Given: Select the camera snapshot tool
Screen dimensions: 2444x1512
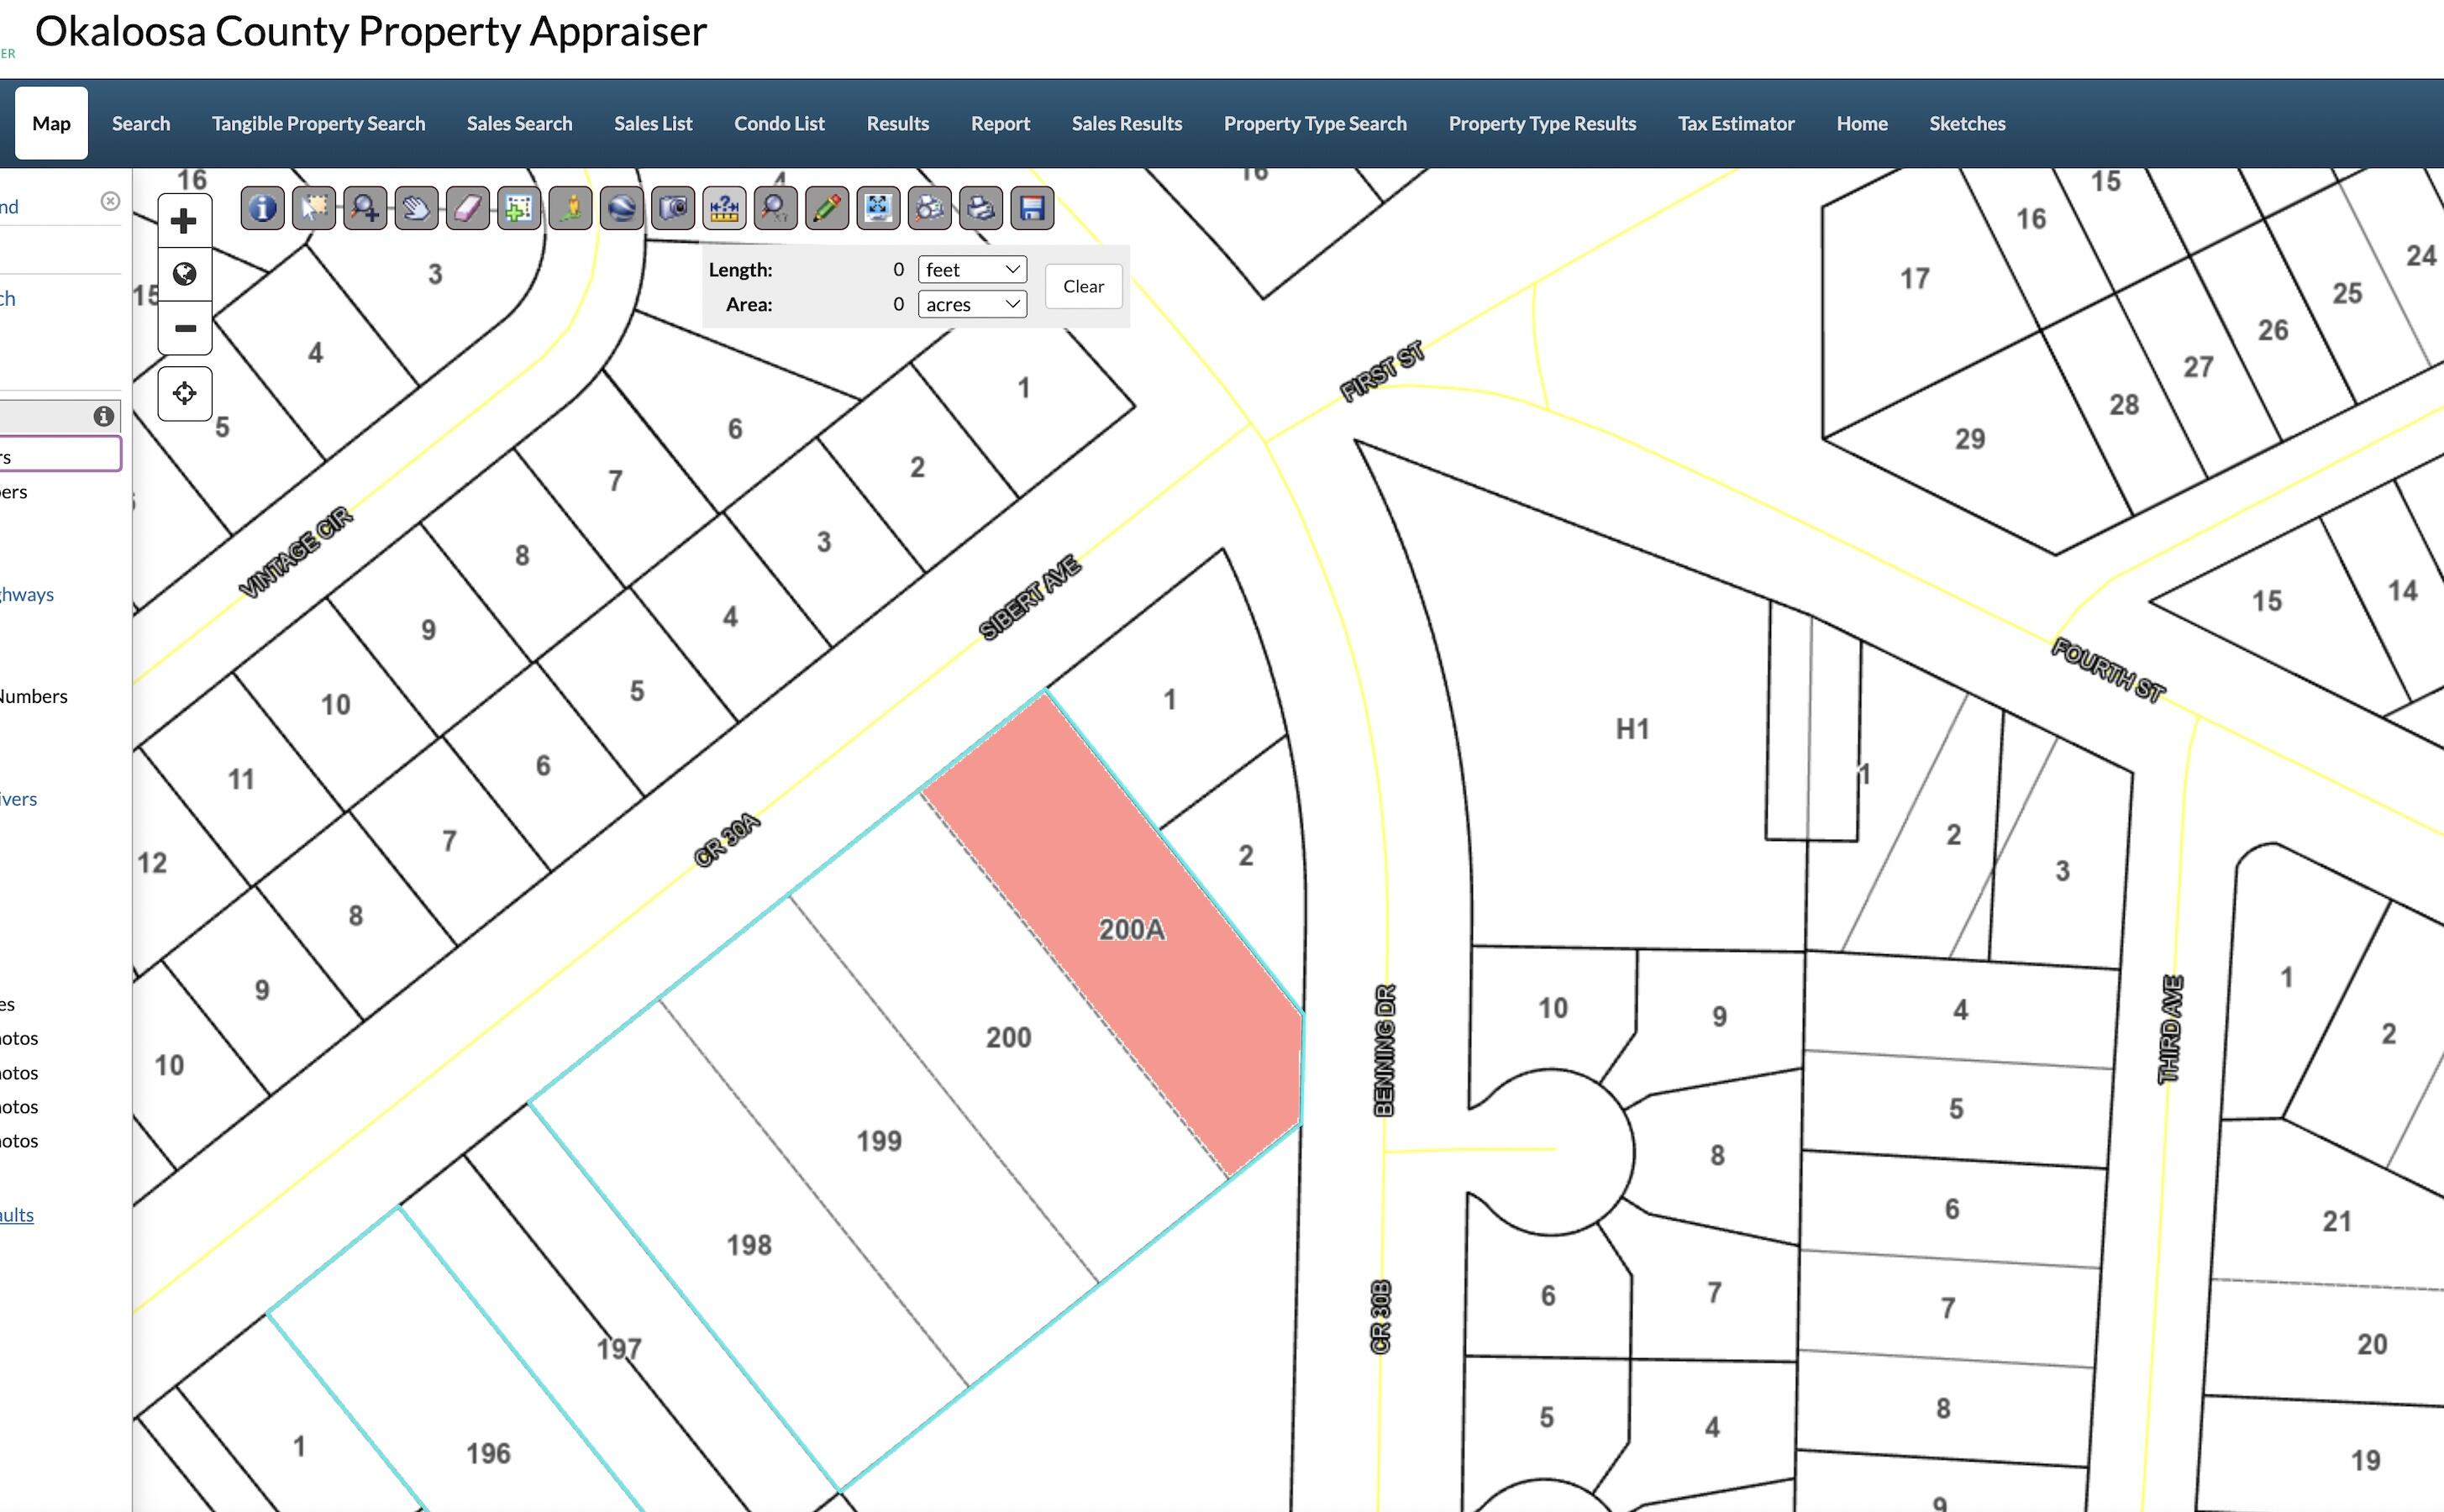Looking at the screenshot, I should click(x=673, y=208).
